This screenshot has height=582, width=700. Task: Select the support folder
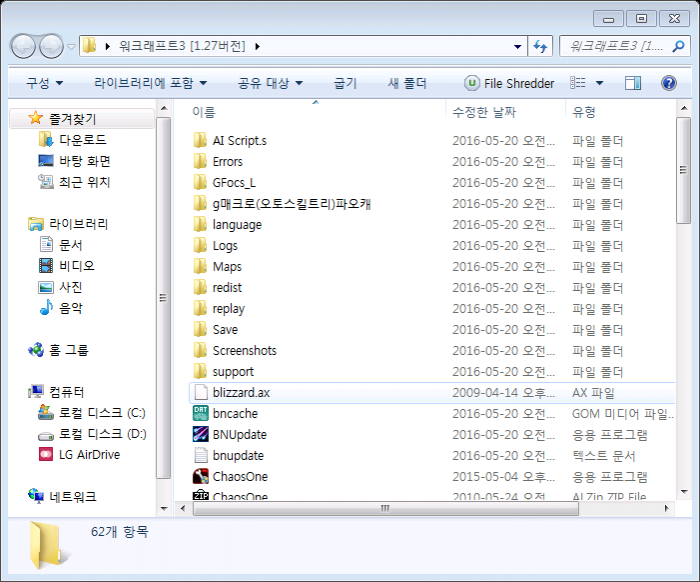pyautogui.click(x=233, y=371)
